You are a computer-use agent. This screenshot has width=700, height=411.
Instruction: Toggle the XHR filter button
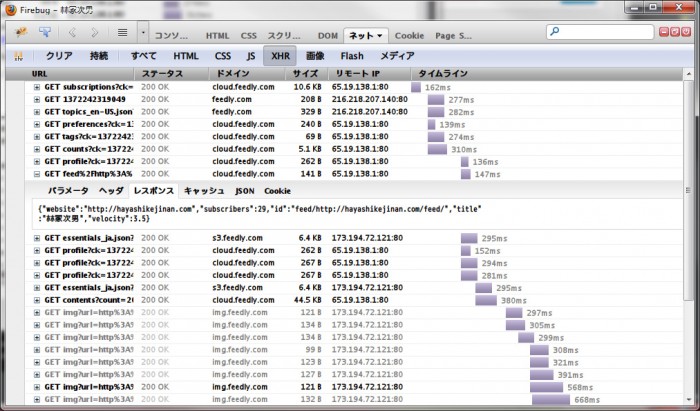[279, 56]
